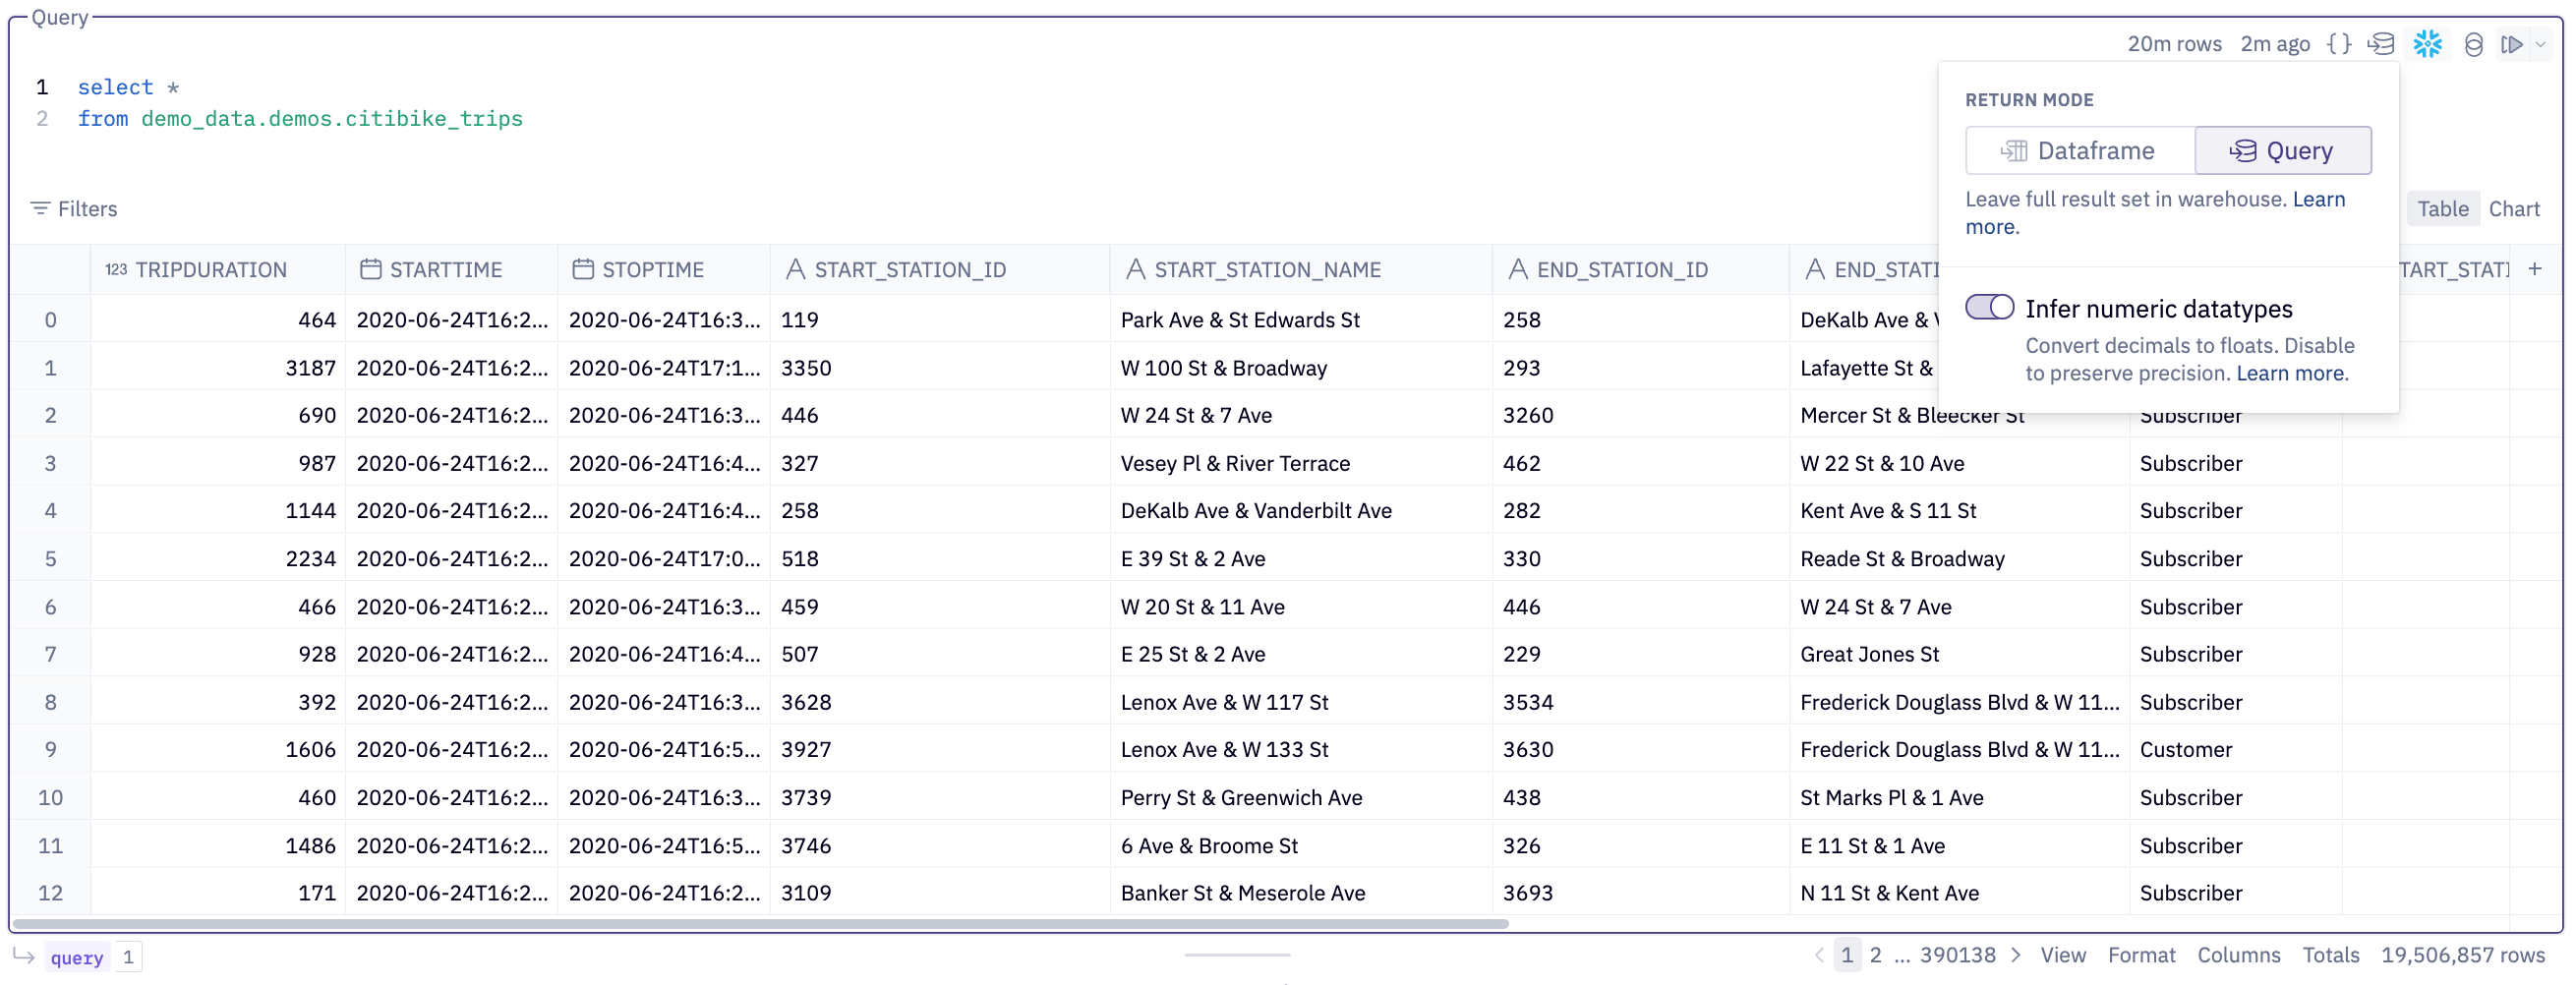Viewport: 2576px width, 985px height.
Task: Switch to the Chart view tab
Action: (x=2513, y=209)
